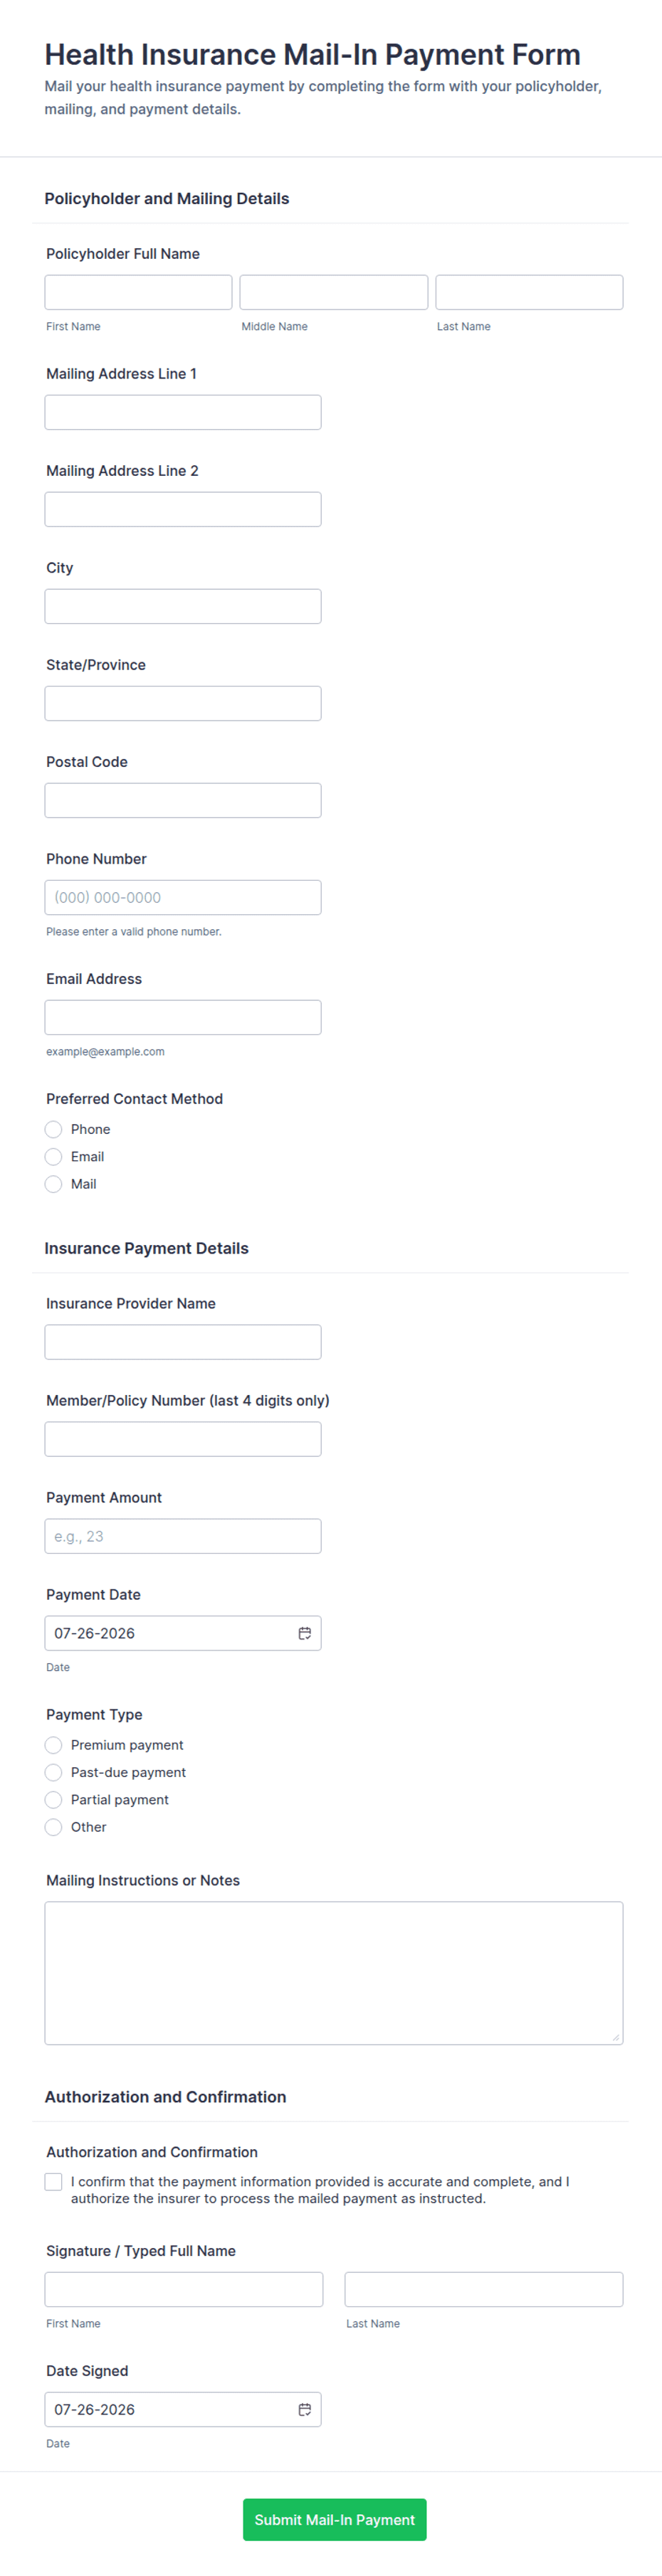
Task: Click the Mailing Instructions or Notes textarea
Action: (x=334, y=1972)
